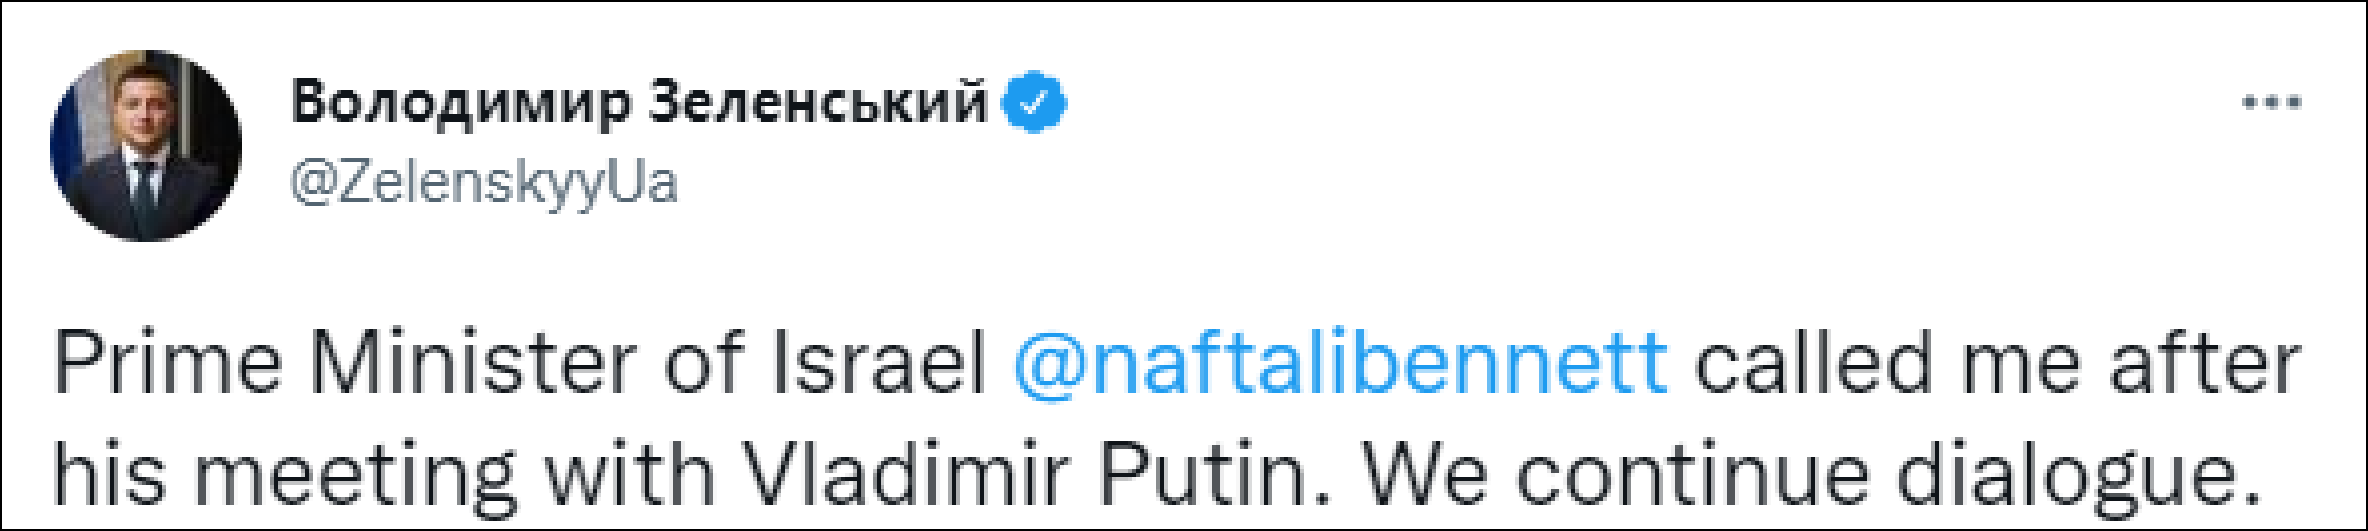Click the surname "Зеленський" in the header
Screen dimensions: 2368x531
click(818, 103)
